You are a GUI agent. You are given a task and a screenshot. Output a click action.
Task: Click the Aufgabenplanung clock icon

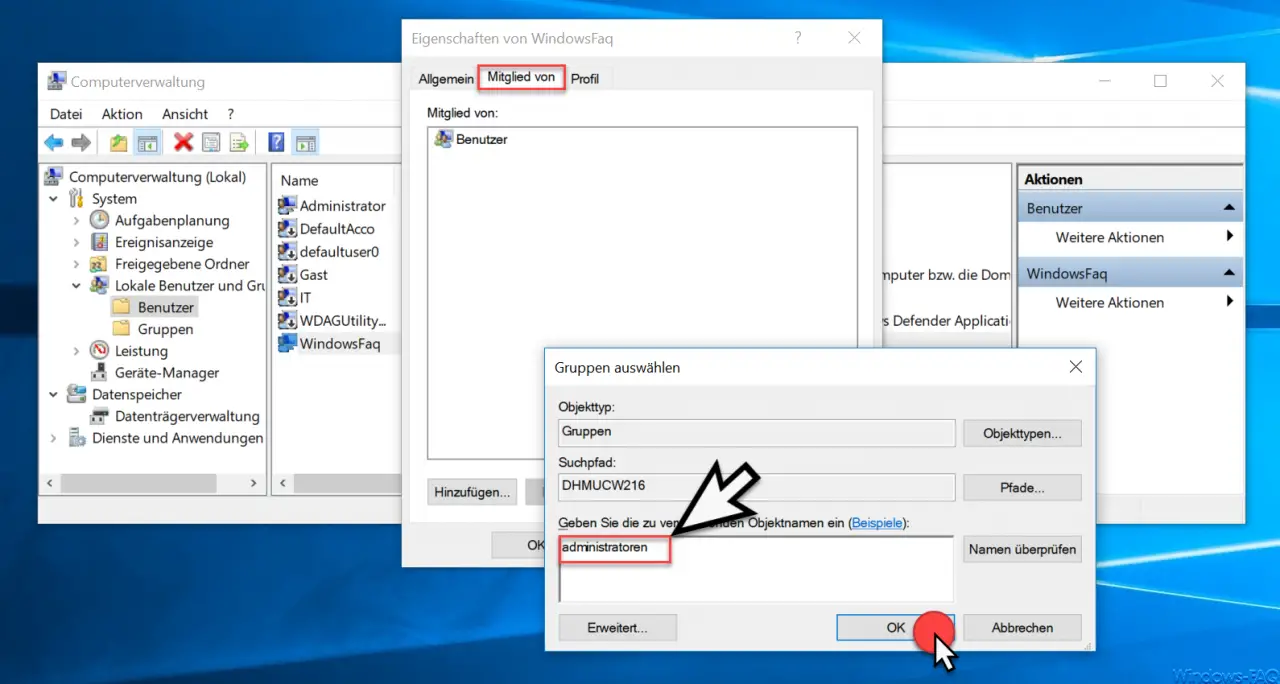(99, 220)
